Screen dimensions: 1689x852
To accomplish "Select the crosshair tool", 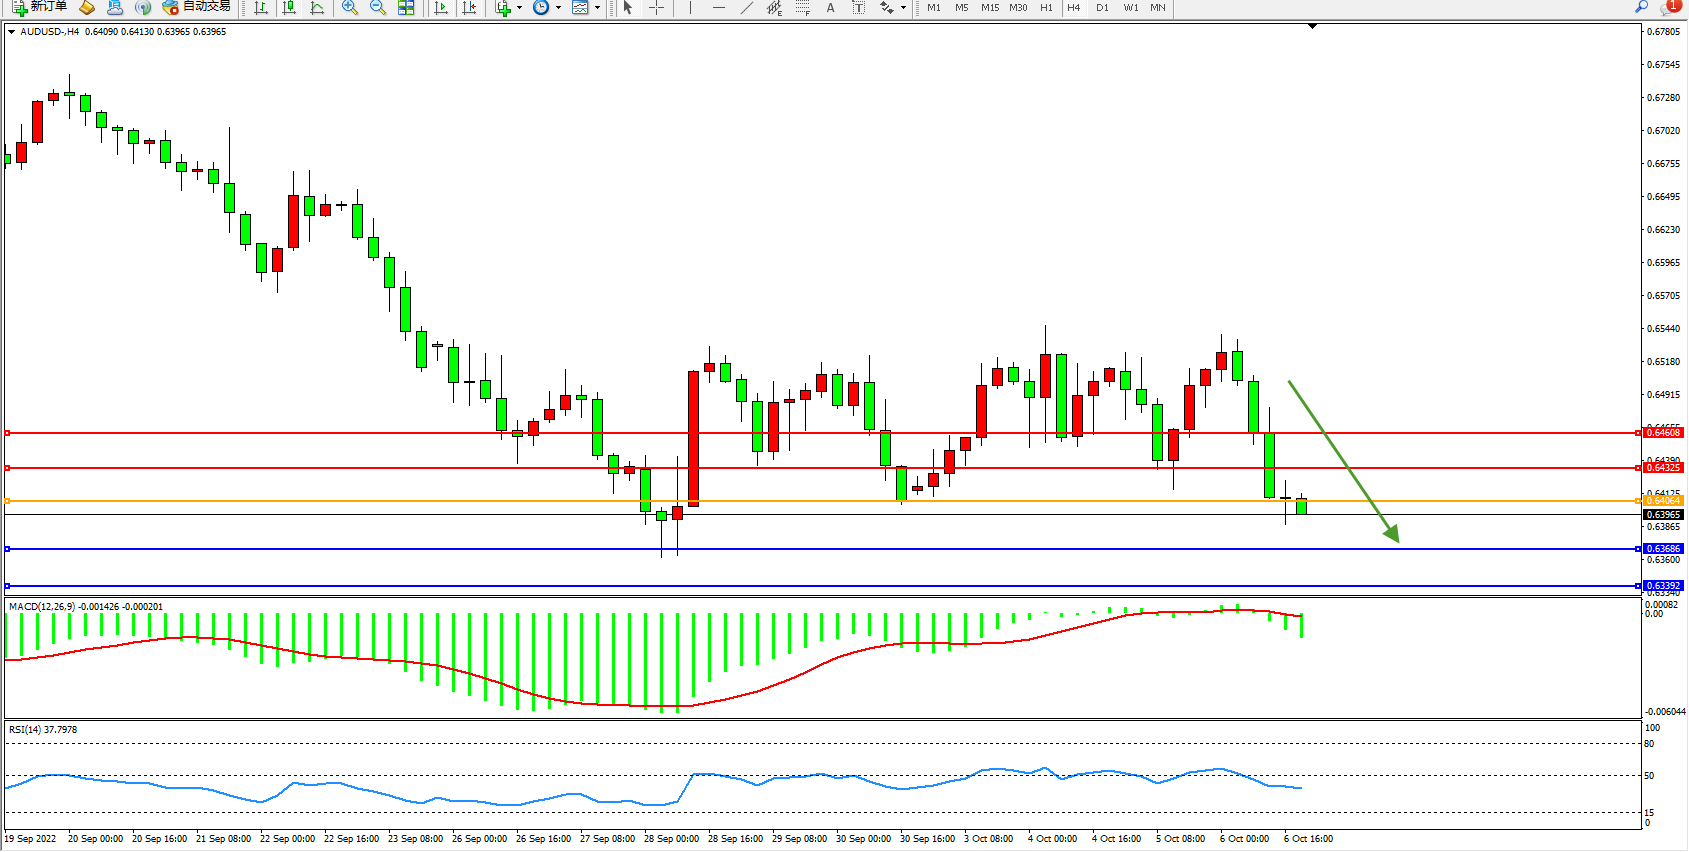I will click(656, 7).
